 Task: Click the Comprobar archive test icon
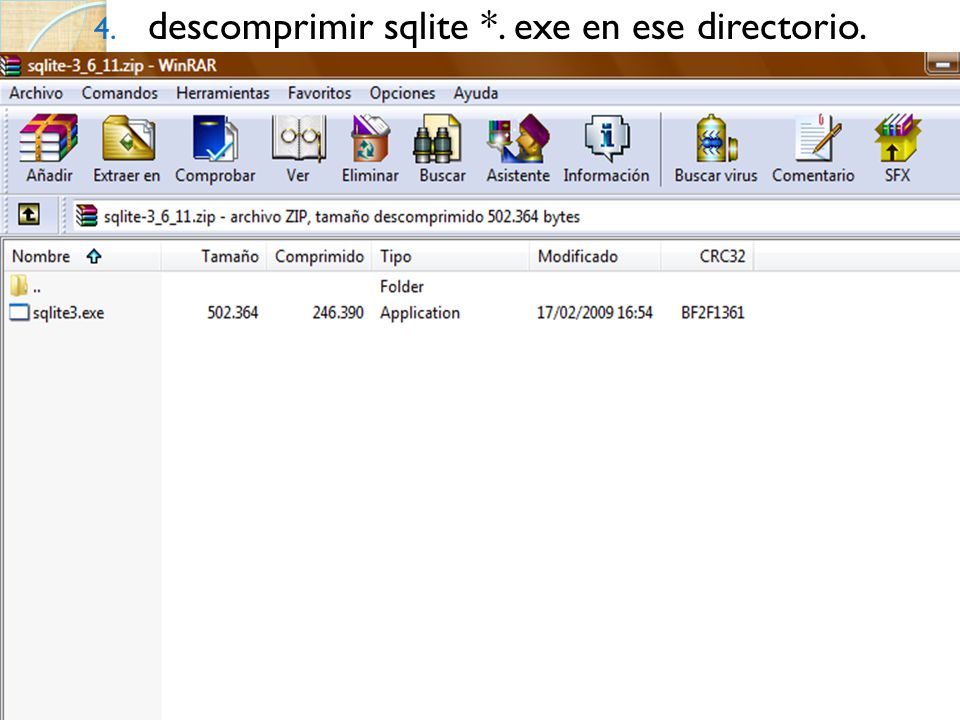click(x=215, y=138)
